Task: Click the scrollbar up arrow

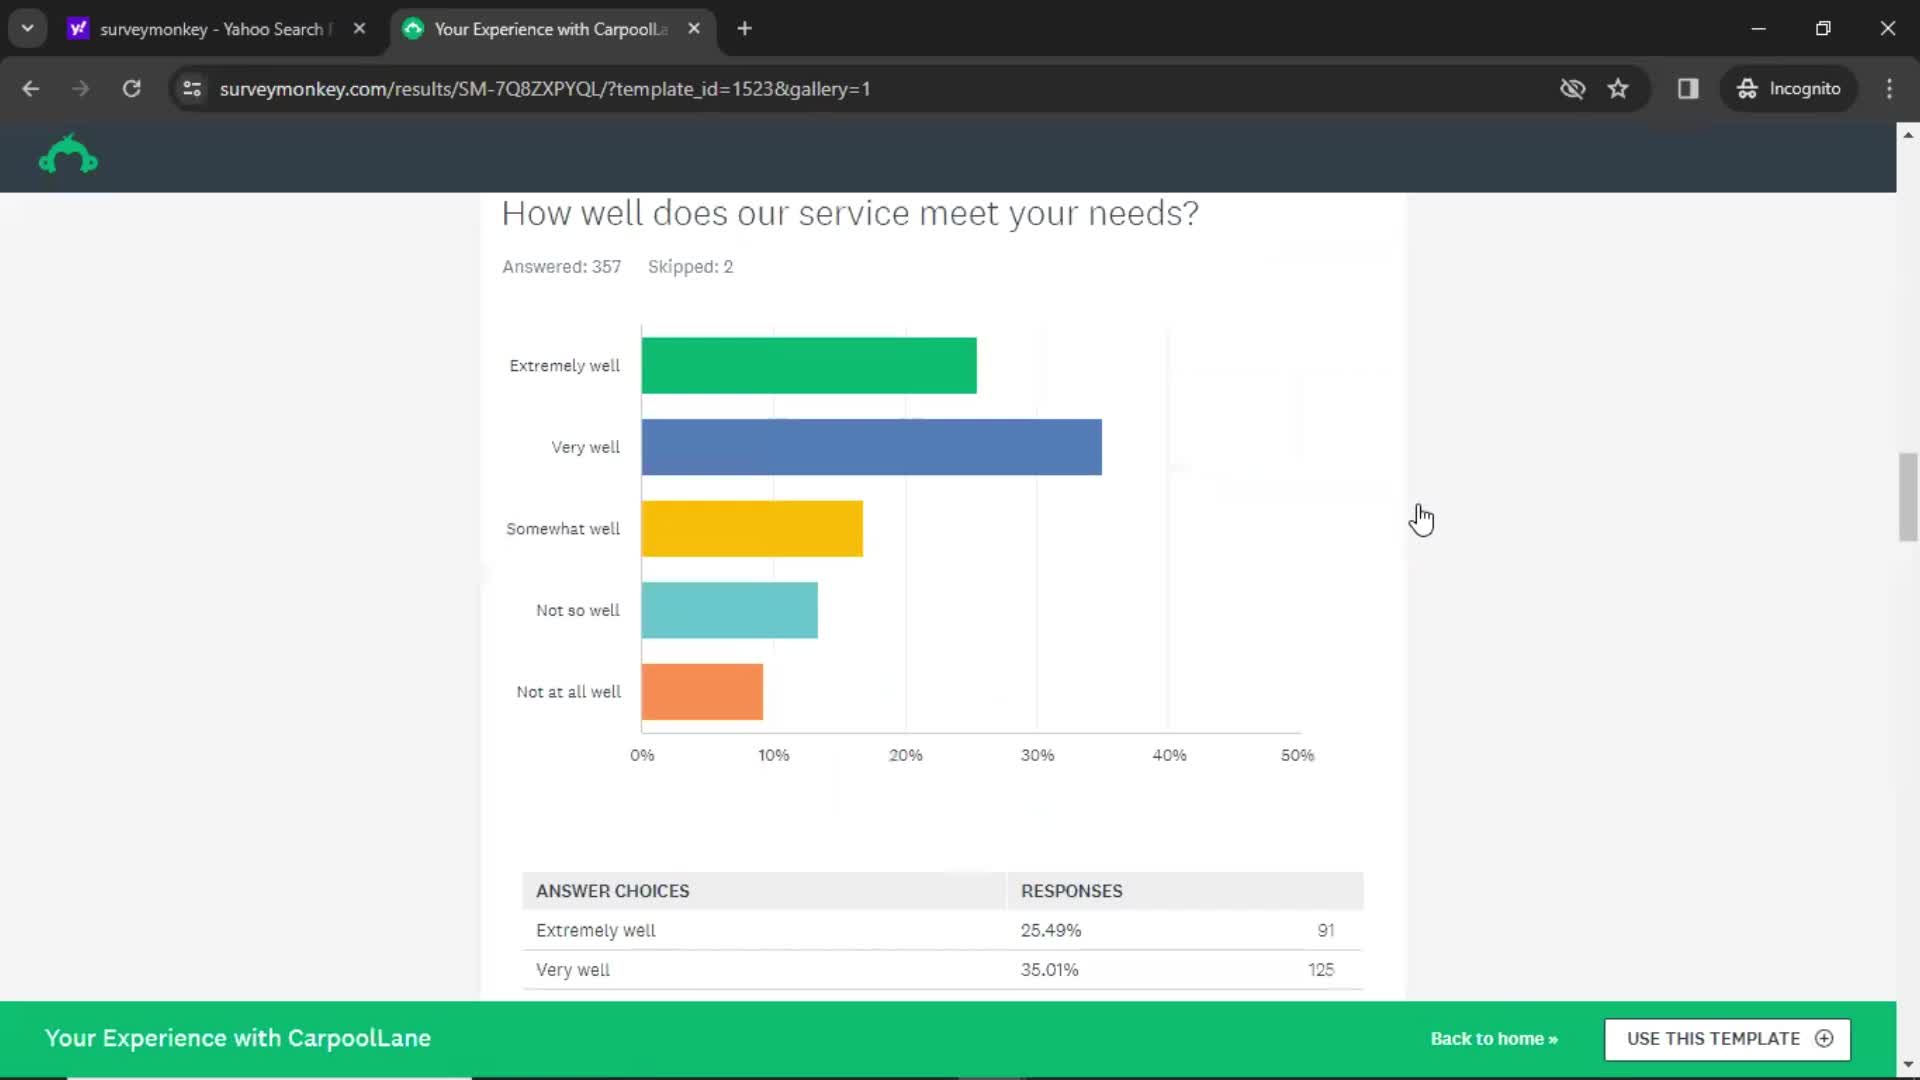Action: click(1908, 134)
